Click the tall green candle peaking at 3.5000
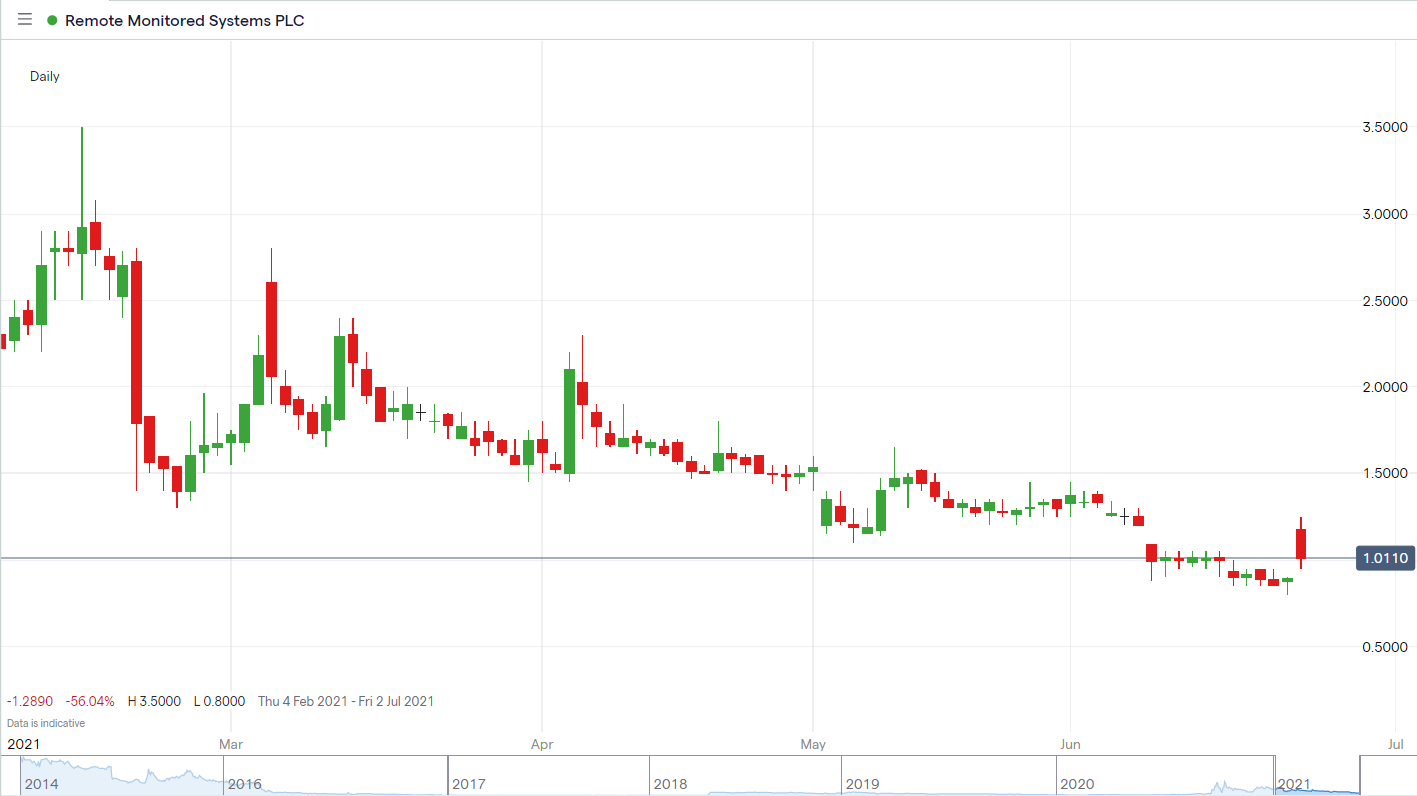Image resolution: width=1417 pixels, height=796 pixels. pyautogui.click(x=82, y=213)
